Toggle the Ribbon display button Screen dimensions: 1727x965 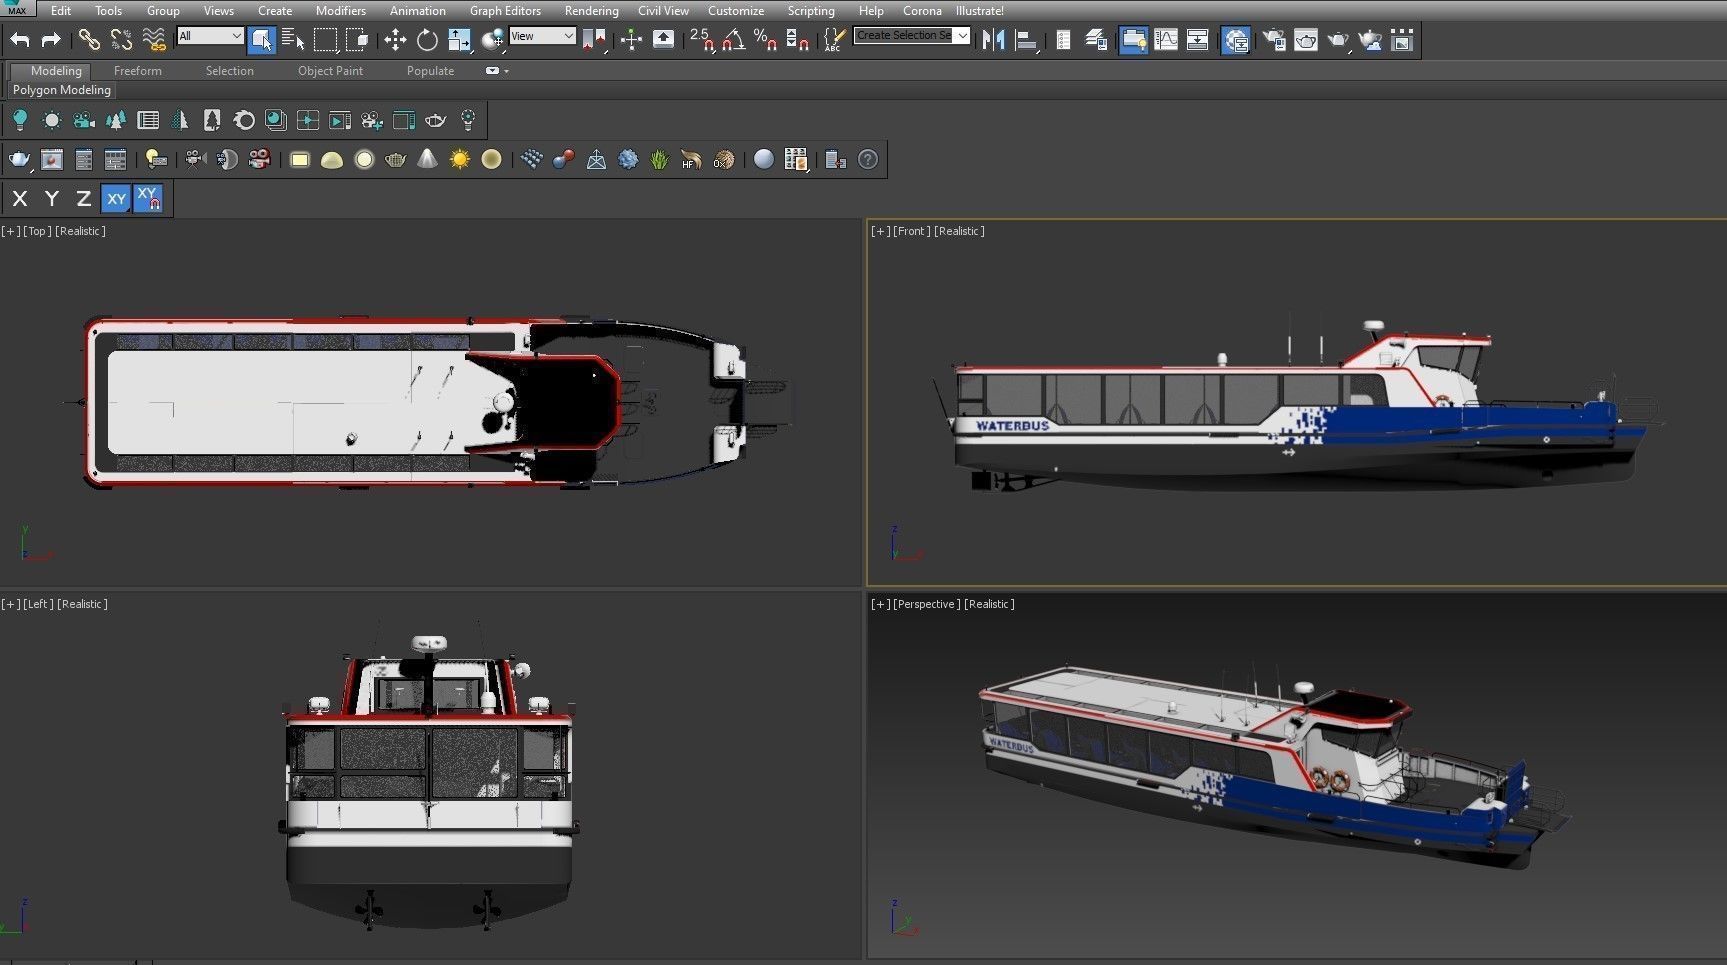click(x=1133, y=40)
